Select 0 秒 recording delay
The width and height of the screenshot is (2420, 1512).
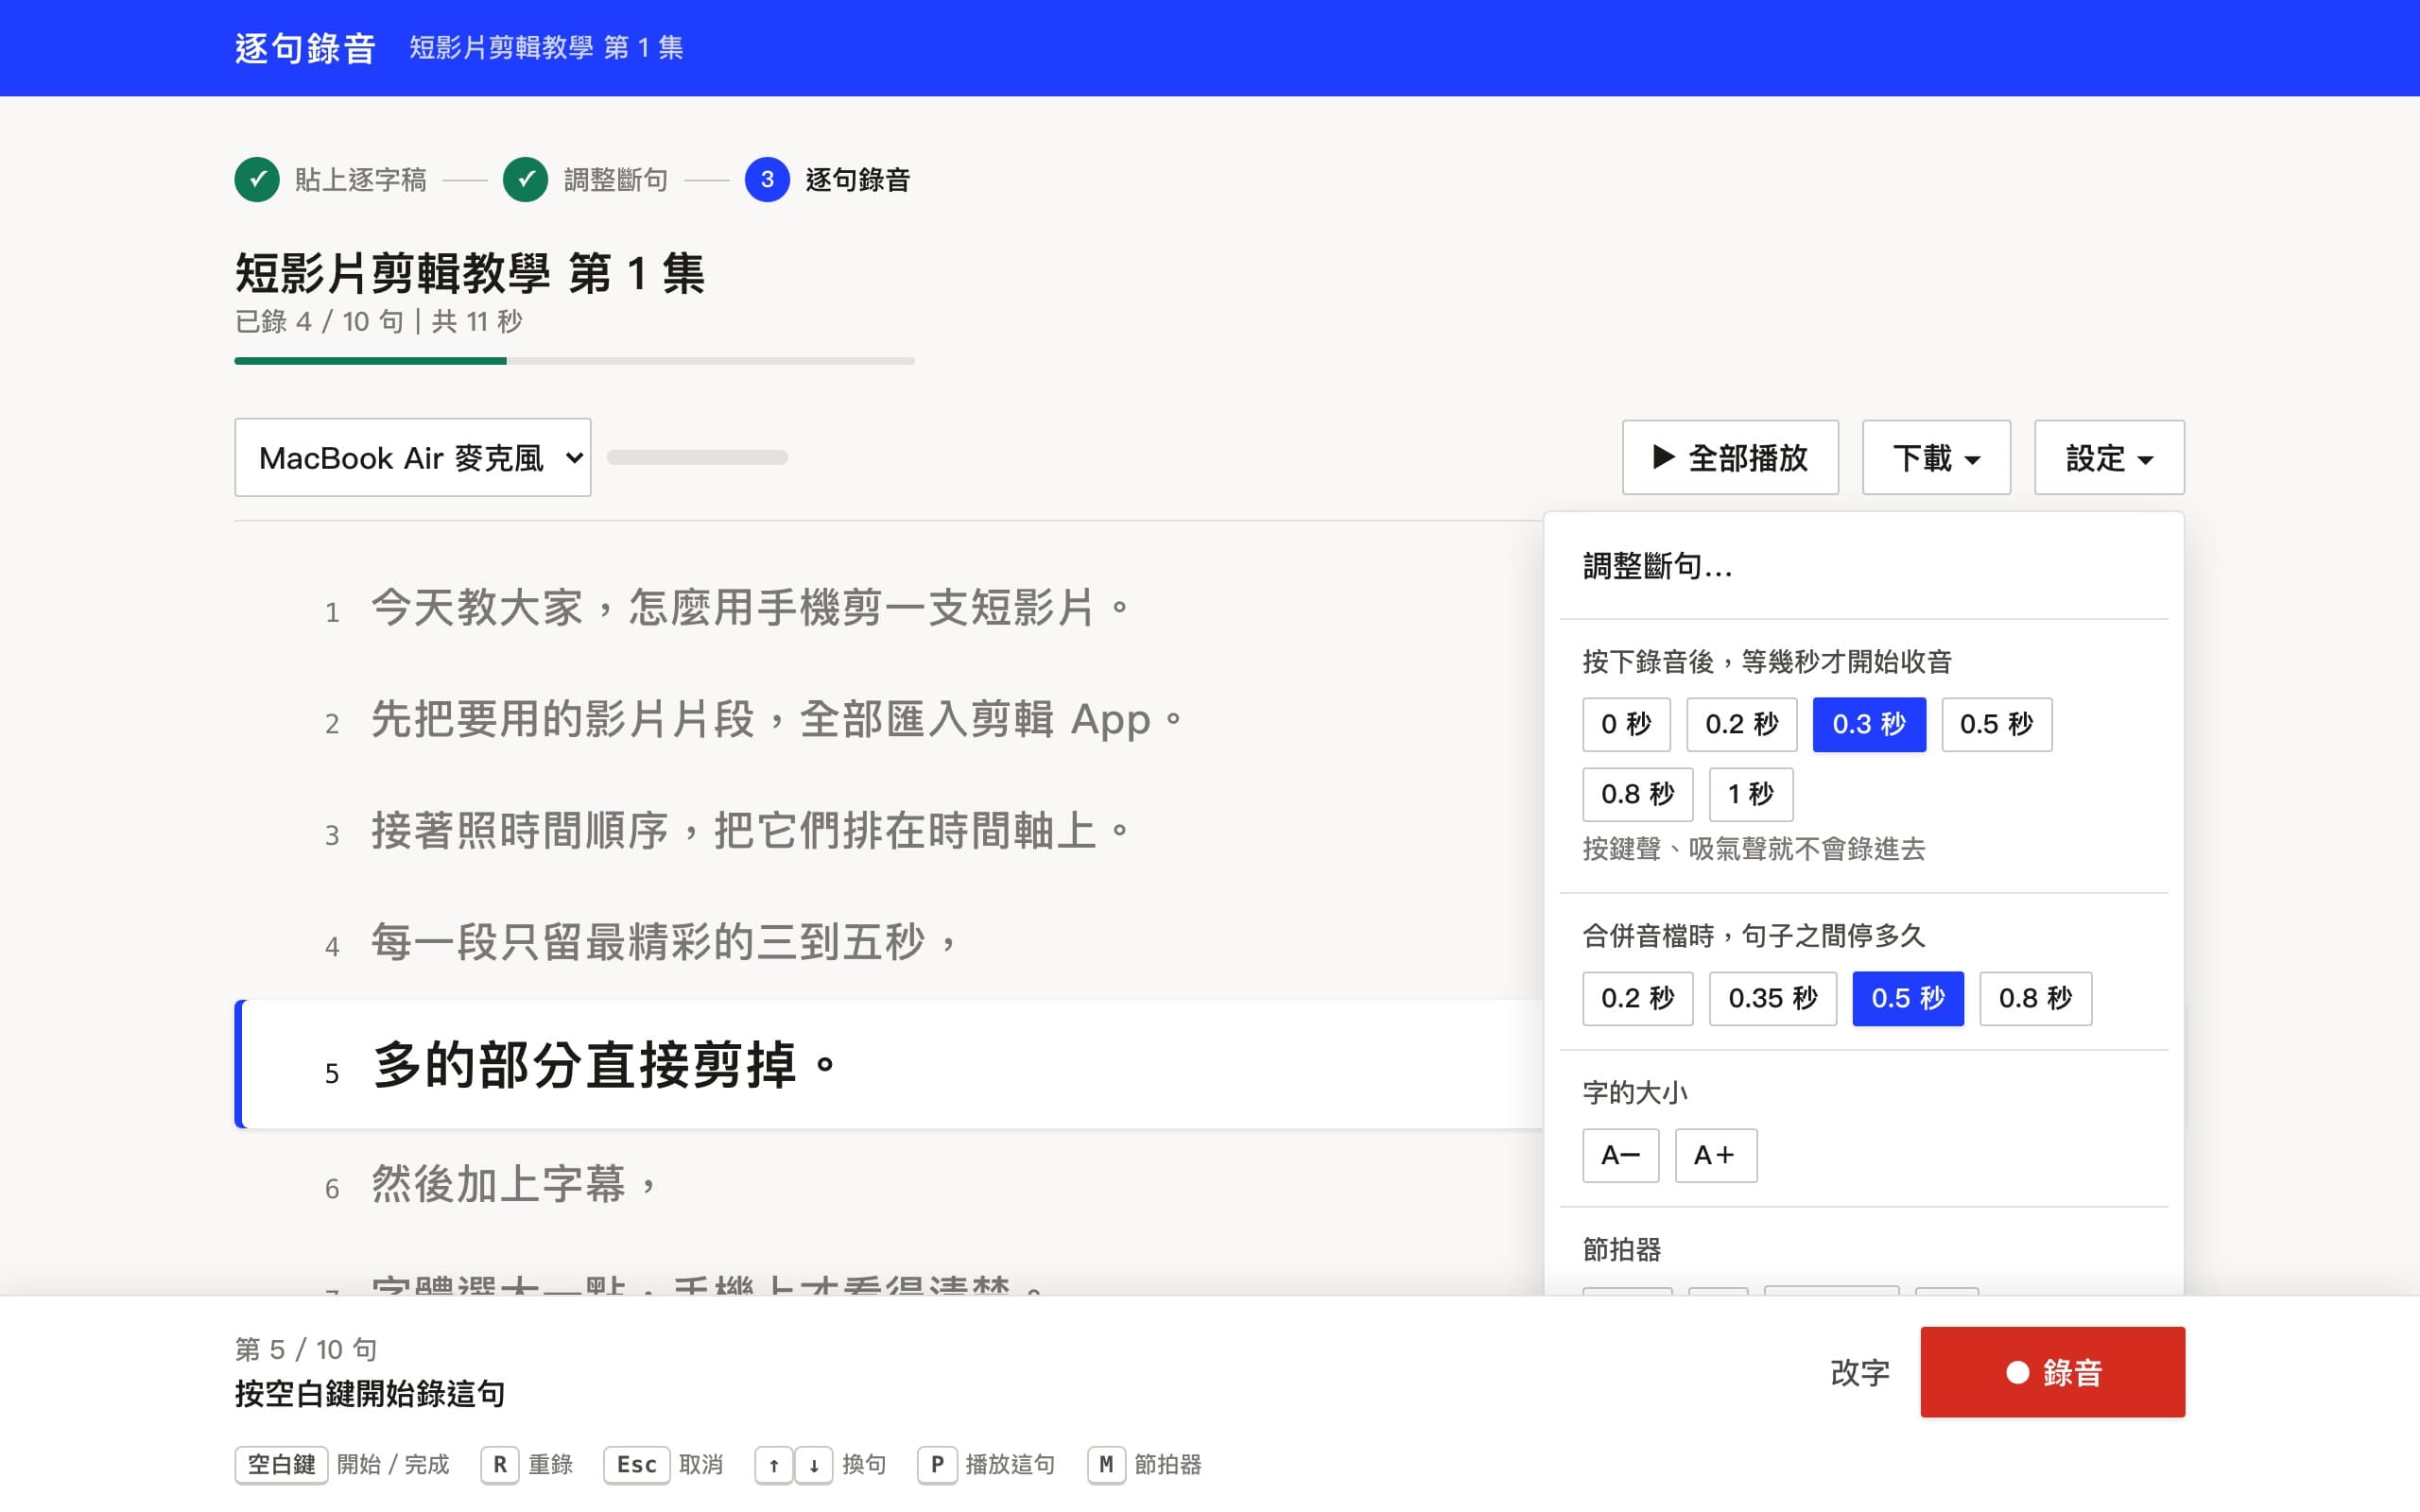[1626, 724]
